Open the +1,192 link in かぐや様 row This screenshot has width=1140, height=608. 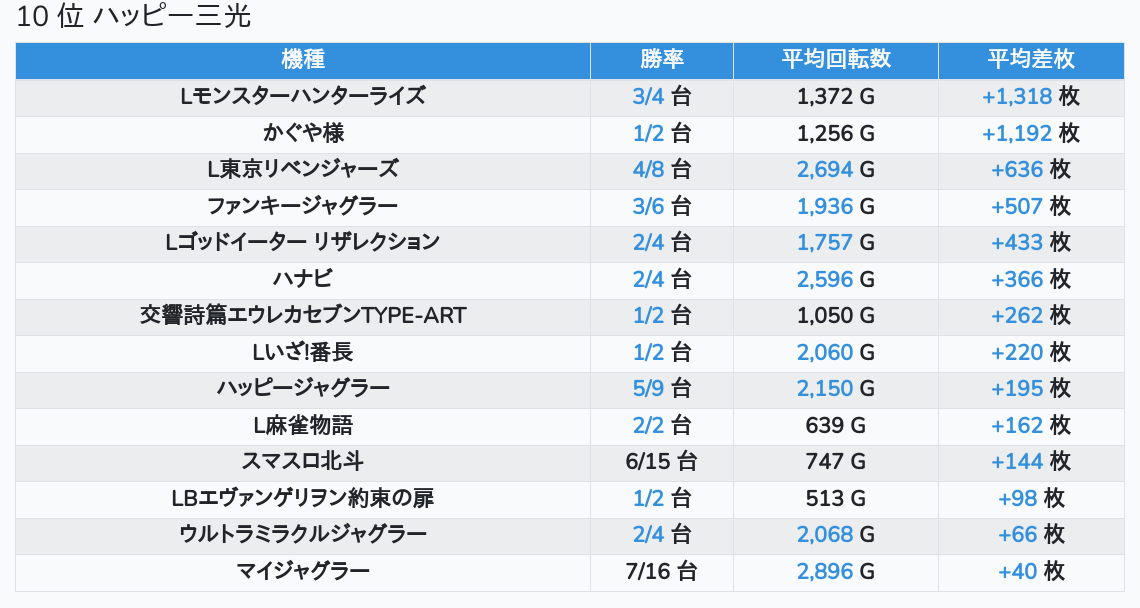1016,133
